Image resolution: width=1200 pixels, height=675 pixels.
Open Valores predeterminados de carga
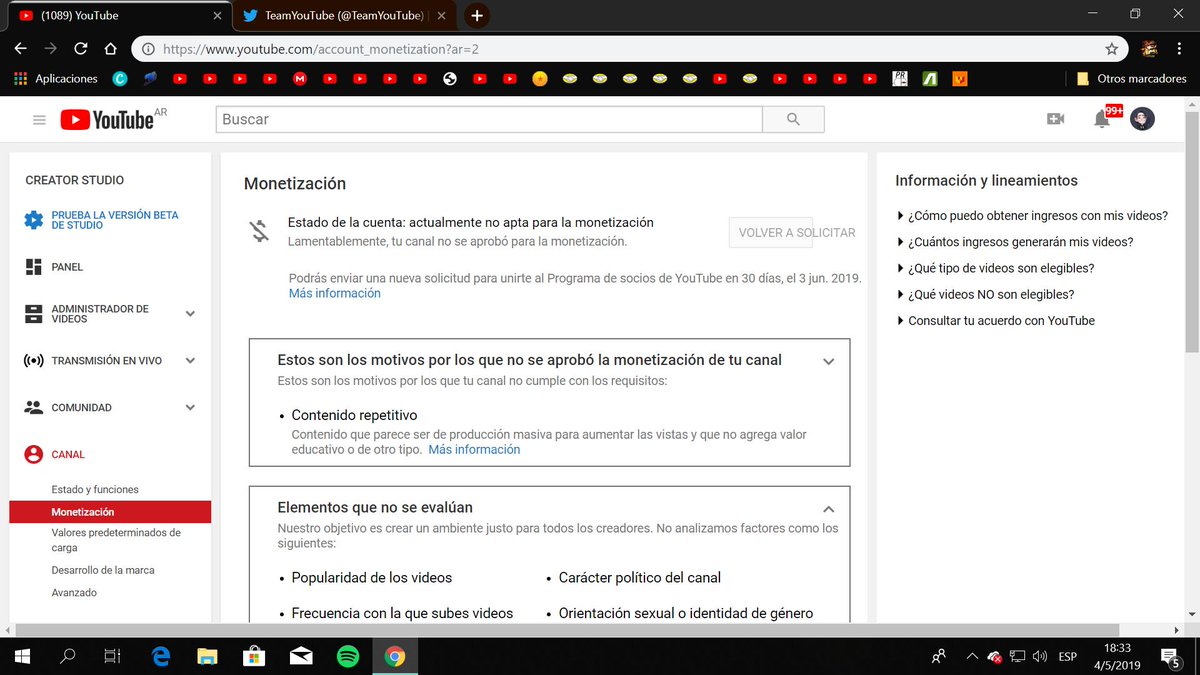click(116, 540)
